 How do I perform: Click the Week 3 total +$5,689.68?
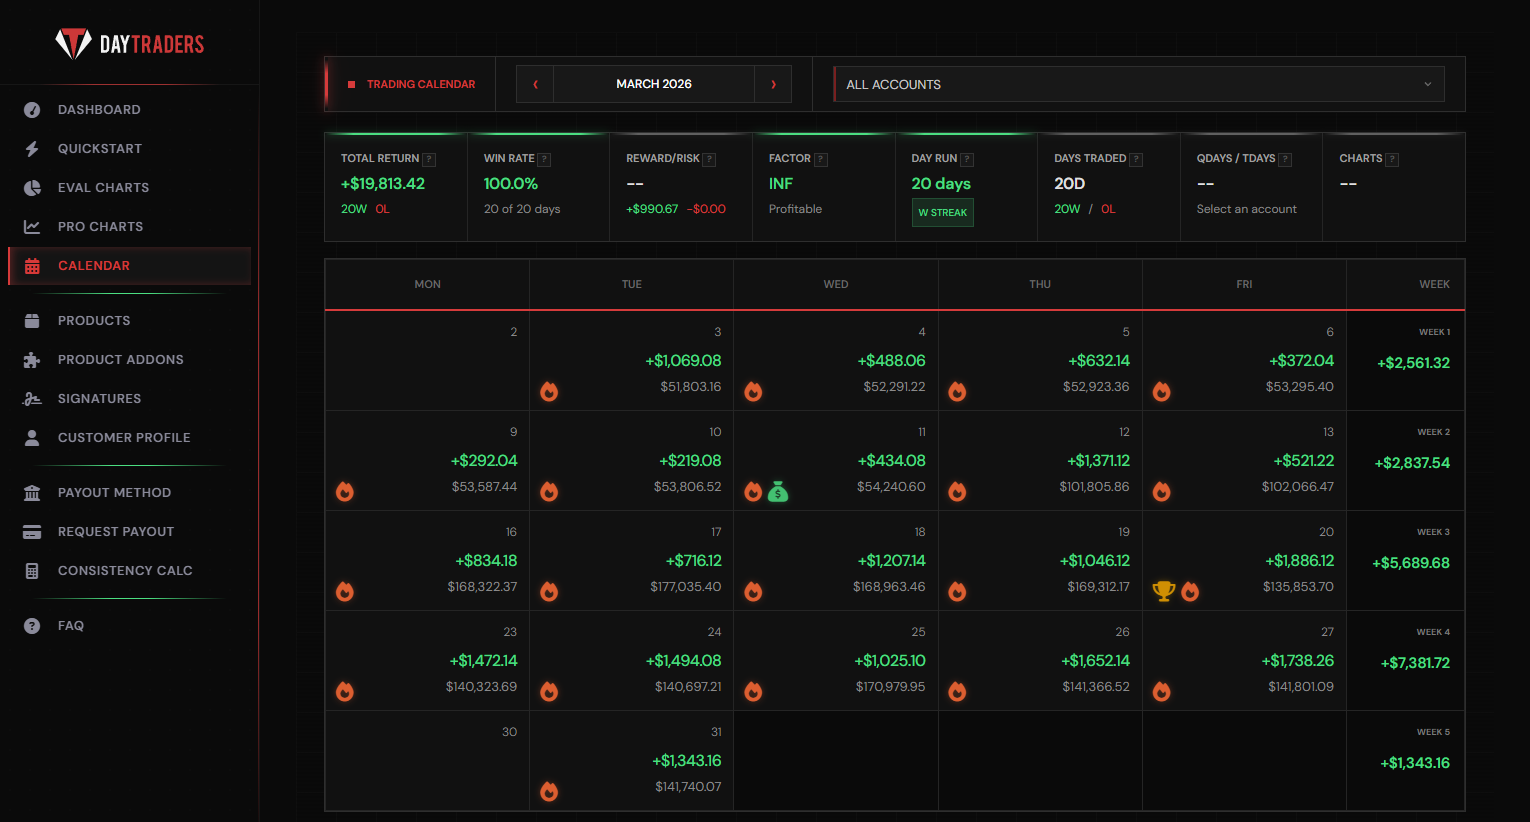1411,563
